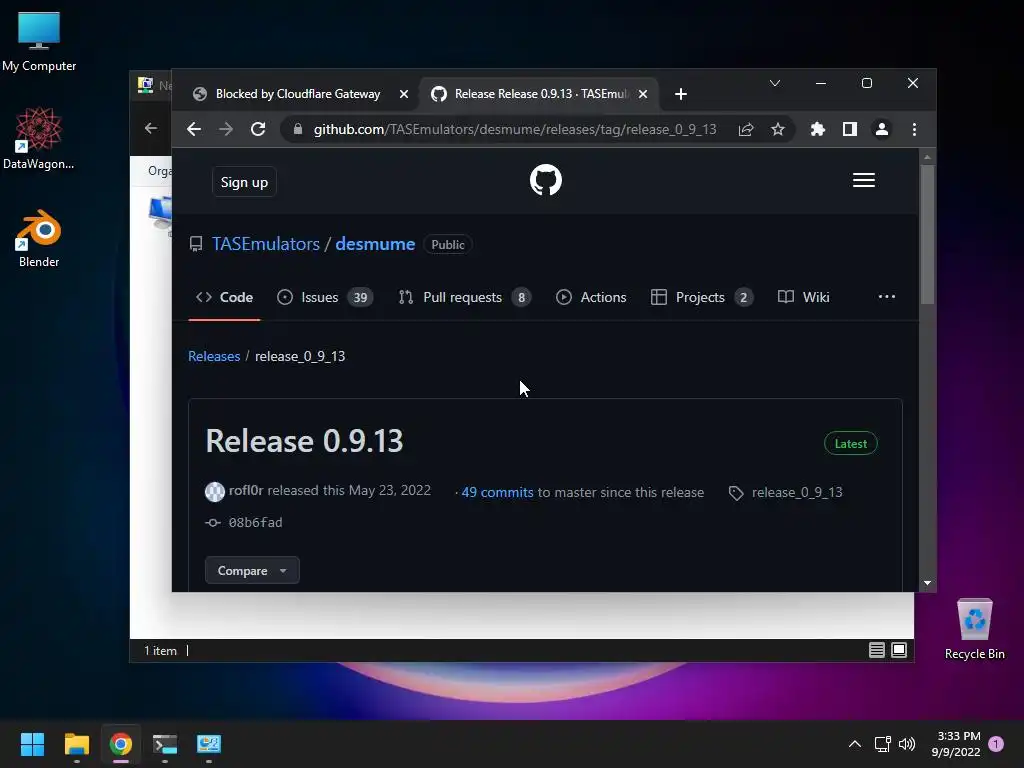This screenshot has height=768, width=1024.
Task: Select the Recycle Bin icon
Action: tap(974, 629)
